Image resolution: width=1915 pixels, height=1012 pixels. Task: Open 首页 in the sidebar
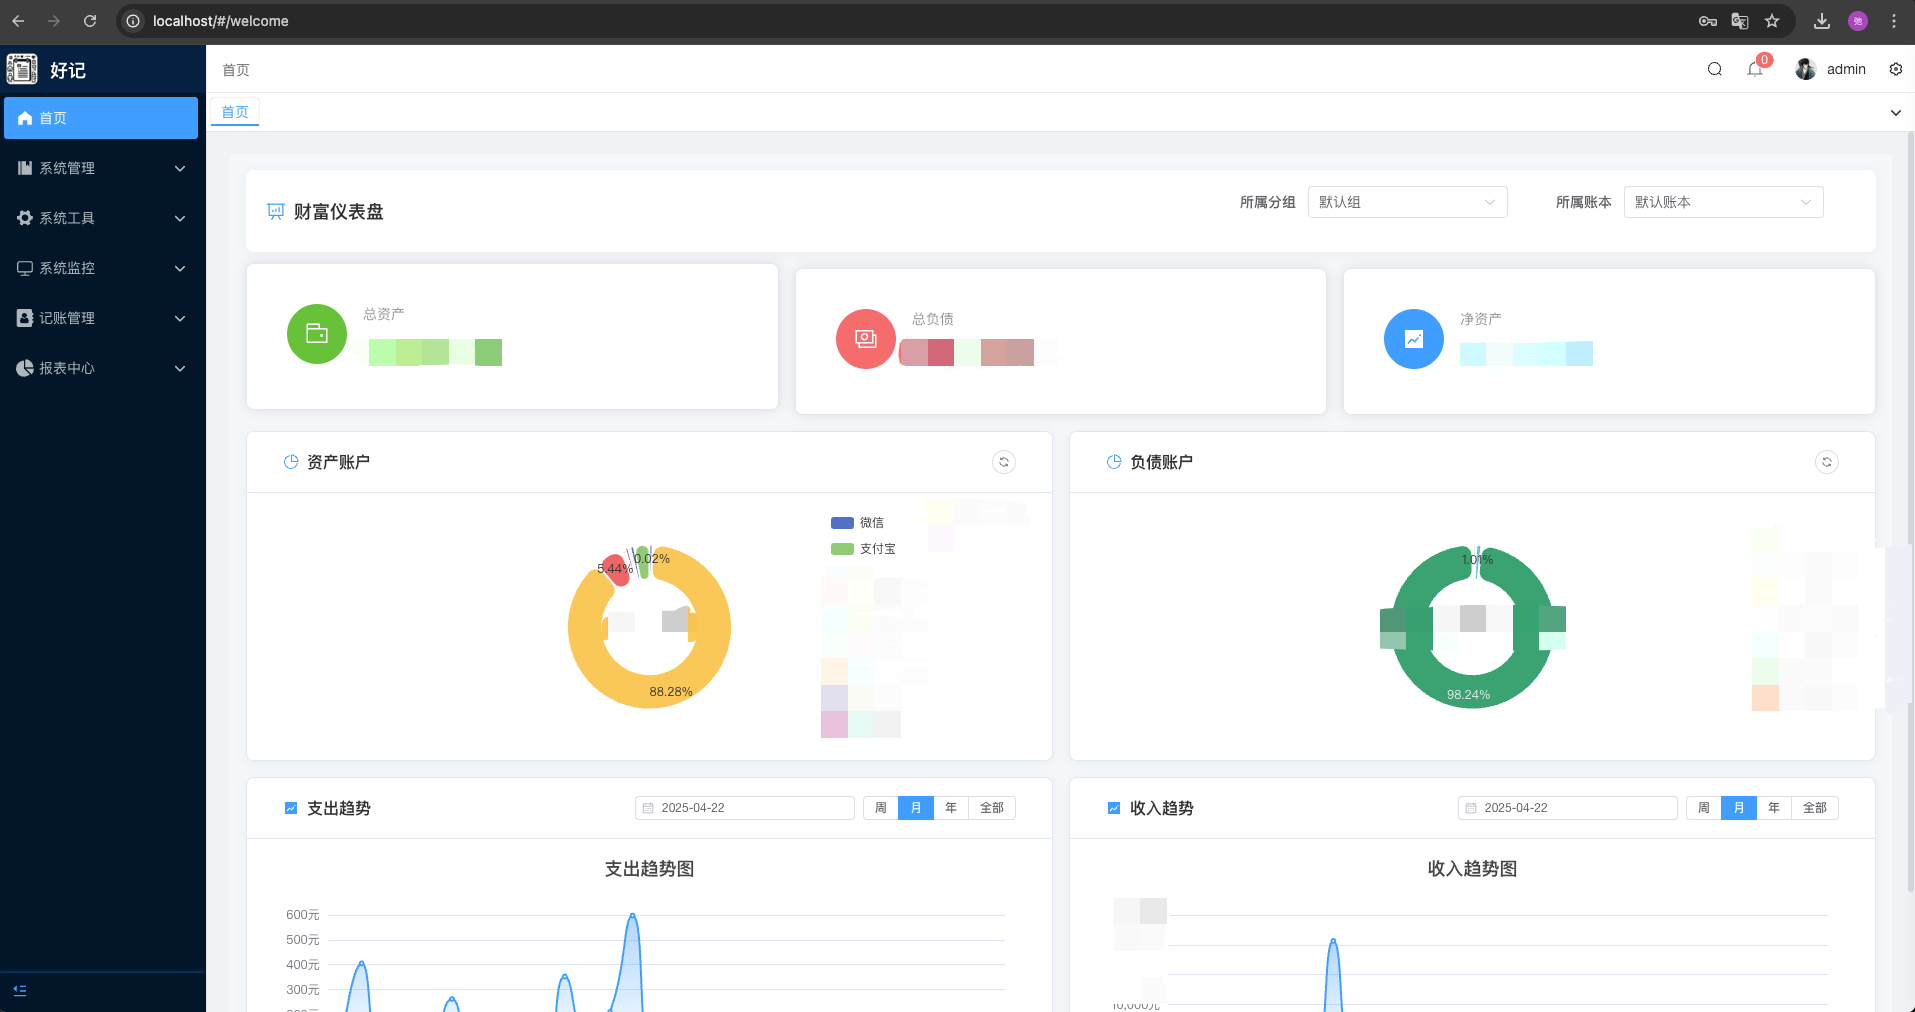(101, 118)
